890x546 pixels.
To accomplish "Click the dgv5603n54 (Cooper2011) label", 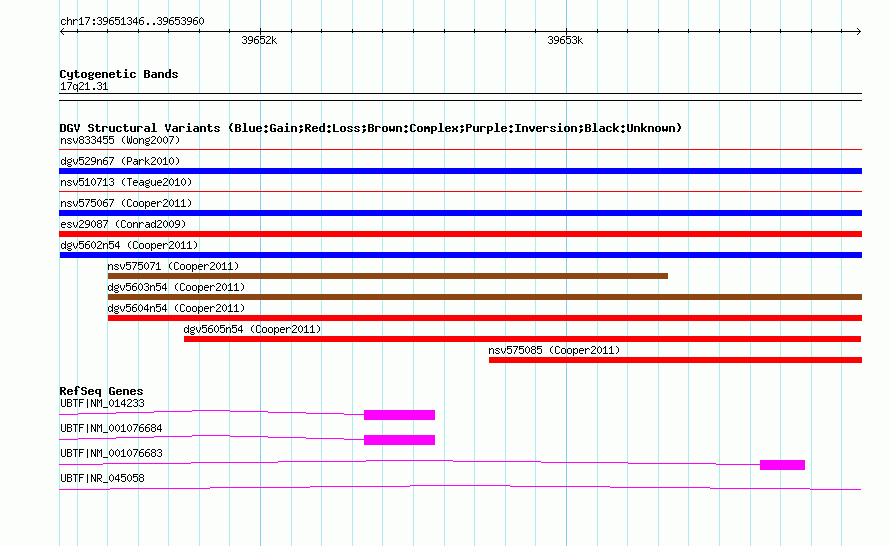I will [176, 287].
